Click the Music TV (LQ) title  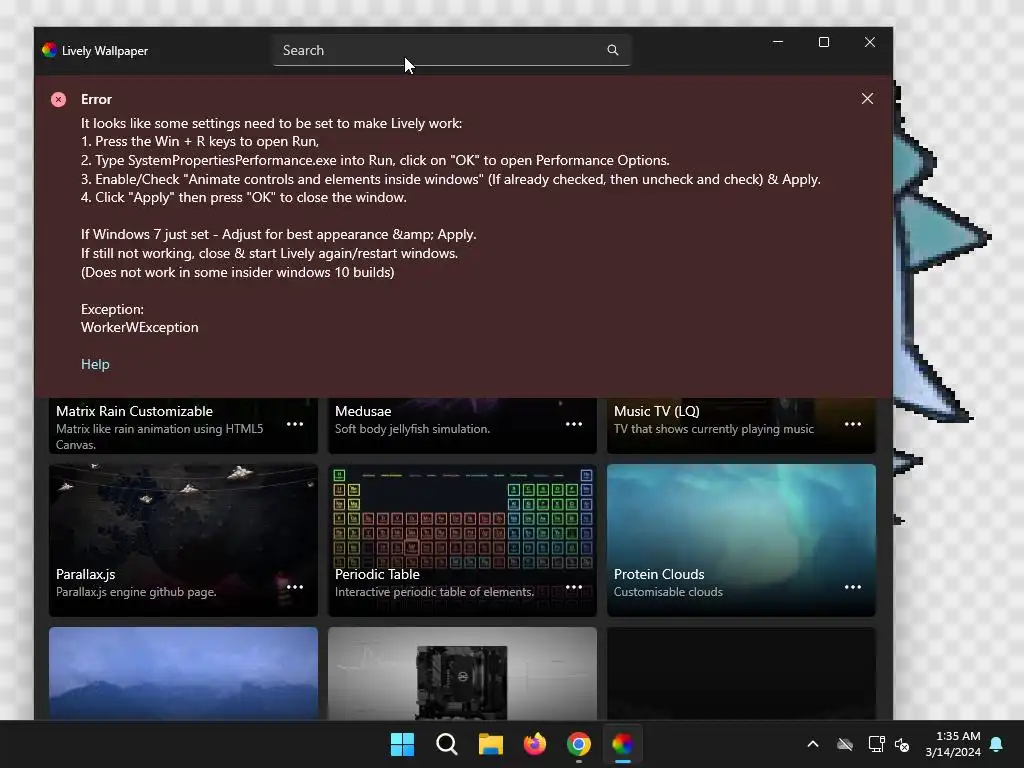click(656, 411)
